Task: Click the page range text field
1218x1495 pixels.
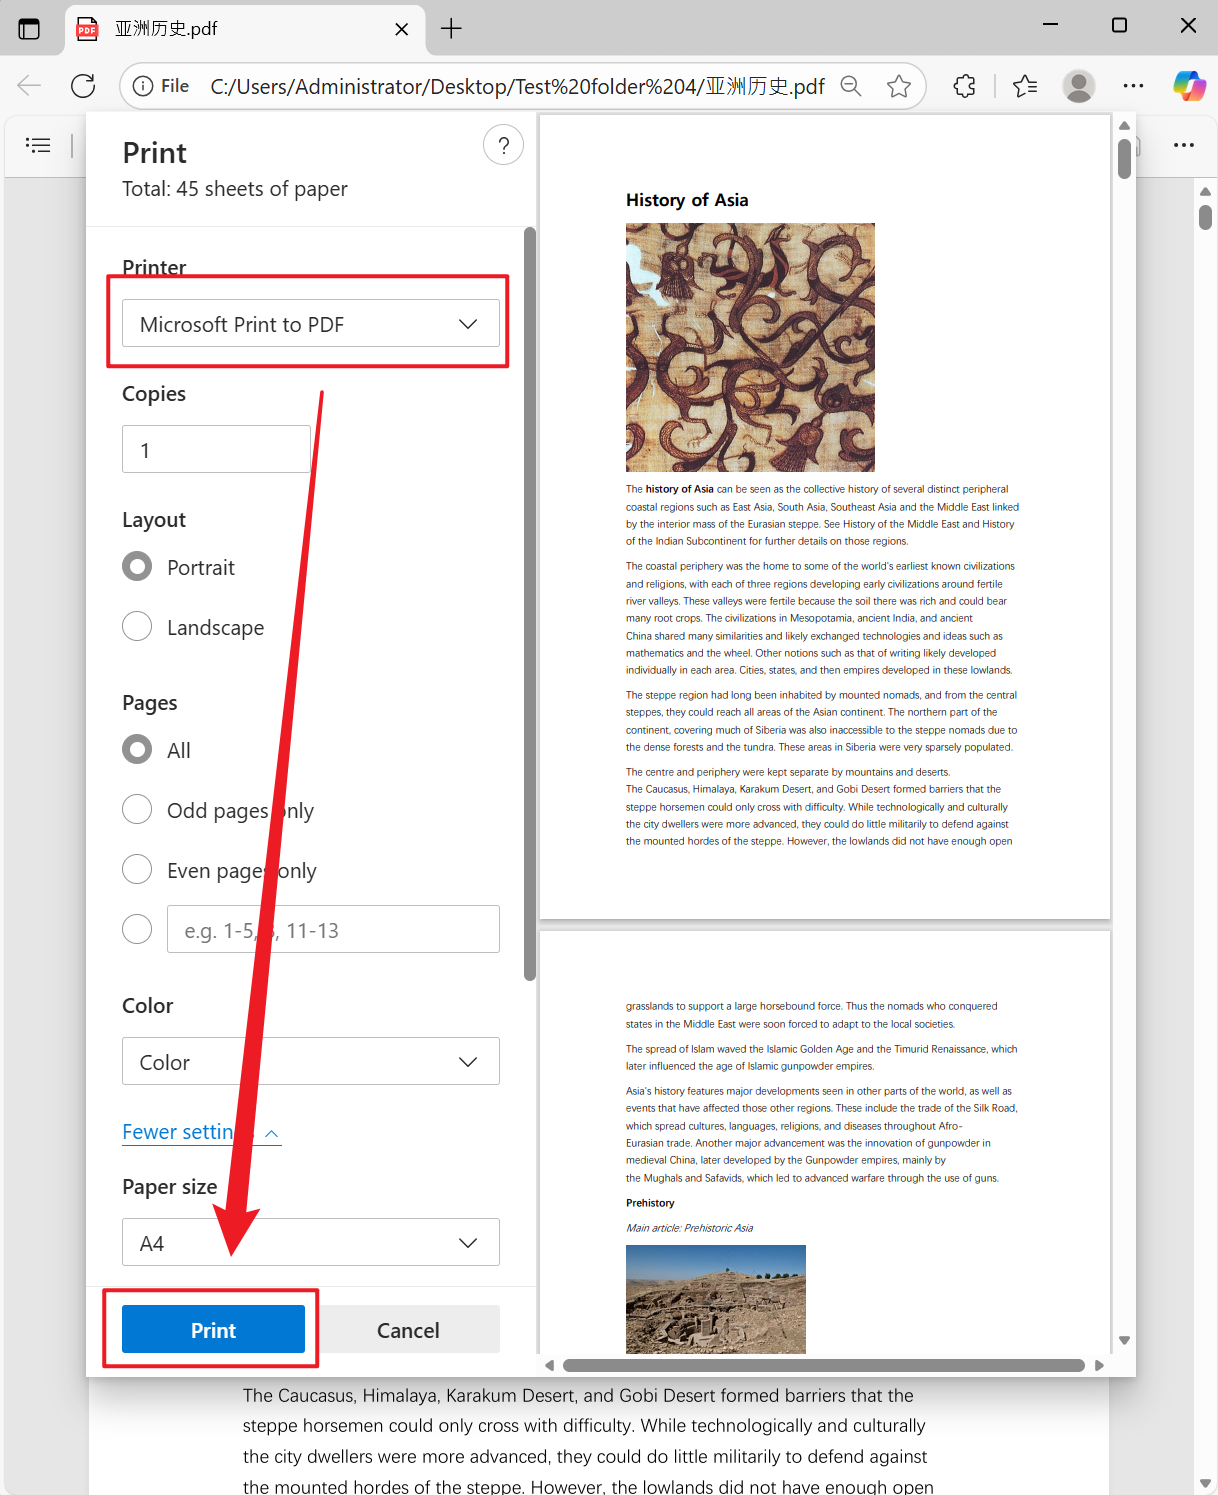Action: click(333, 930)
